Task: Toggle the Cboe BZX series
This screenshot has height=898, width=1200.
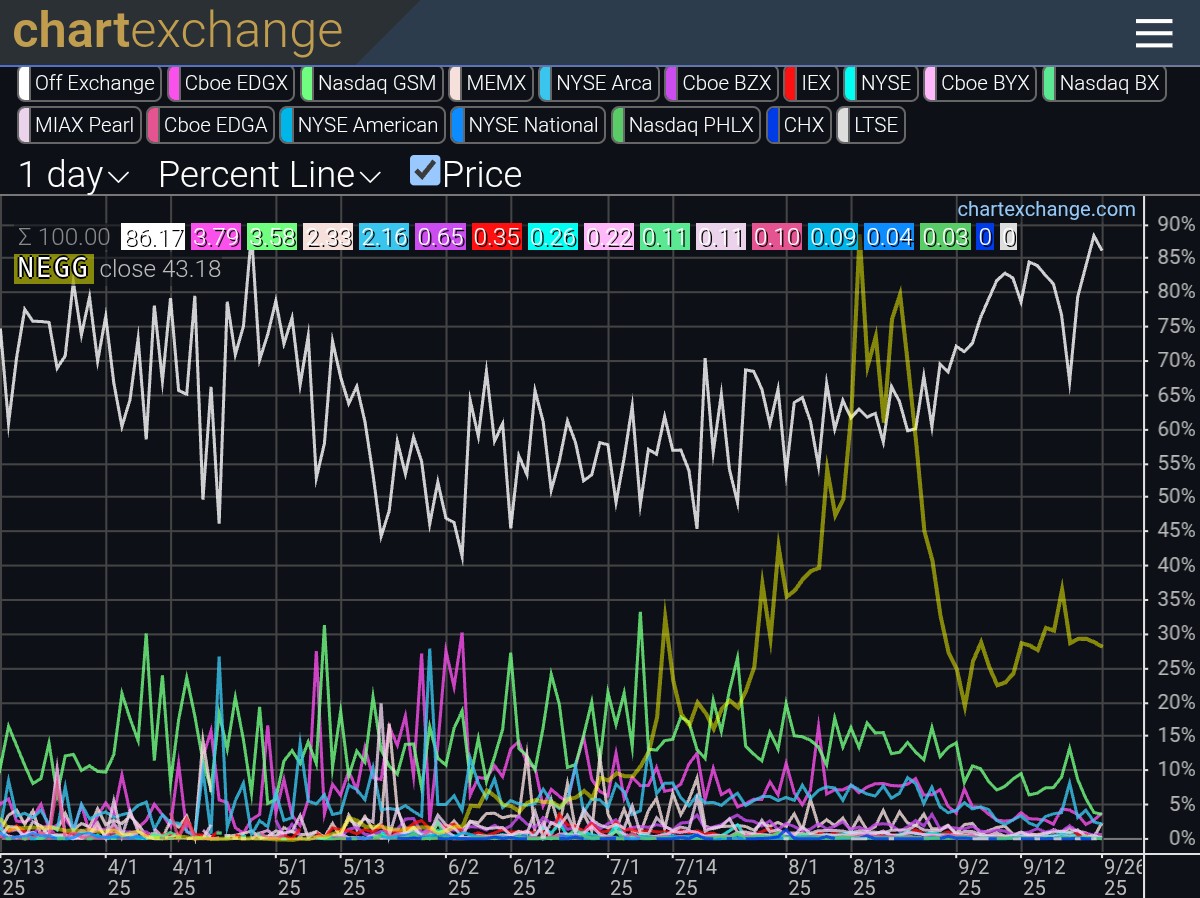Action: click(721, 83)
